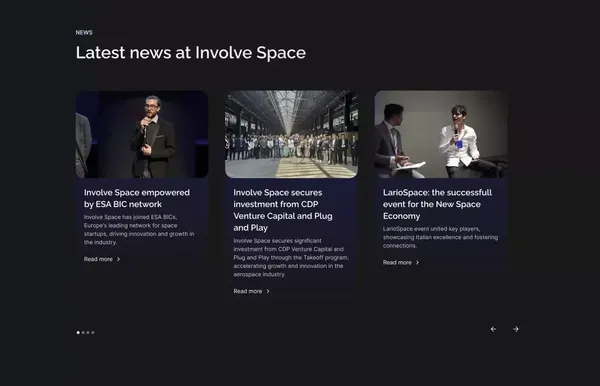
Task: Click the Takeoff program investment summary text
Action: point(291,257)
